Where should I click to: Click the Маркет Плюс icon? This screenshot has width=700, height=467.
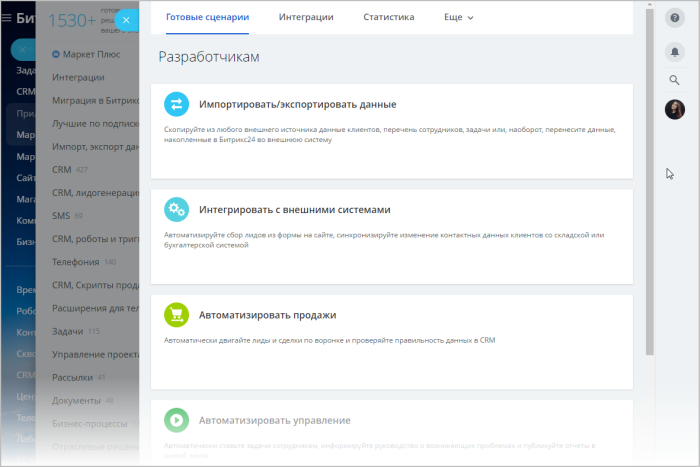tap(56, 54)
